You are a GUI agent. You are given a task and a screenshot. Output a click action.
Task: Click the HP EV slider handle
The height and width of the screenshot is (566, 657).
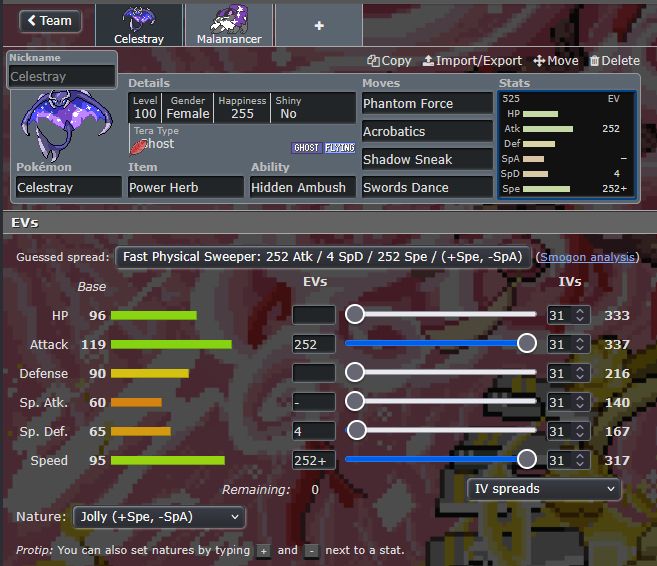coord(355,314)
